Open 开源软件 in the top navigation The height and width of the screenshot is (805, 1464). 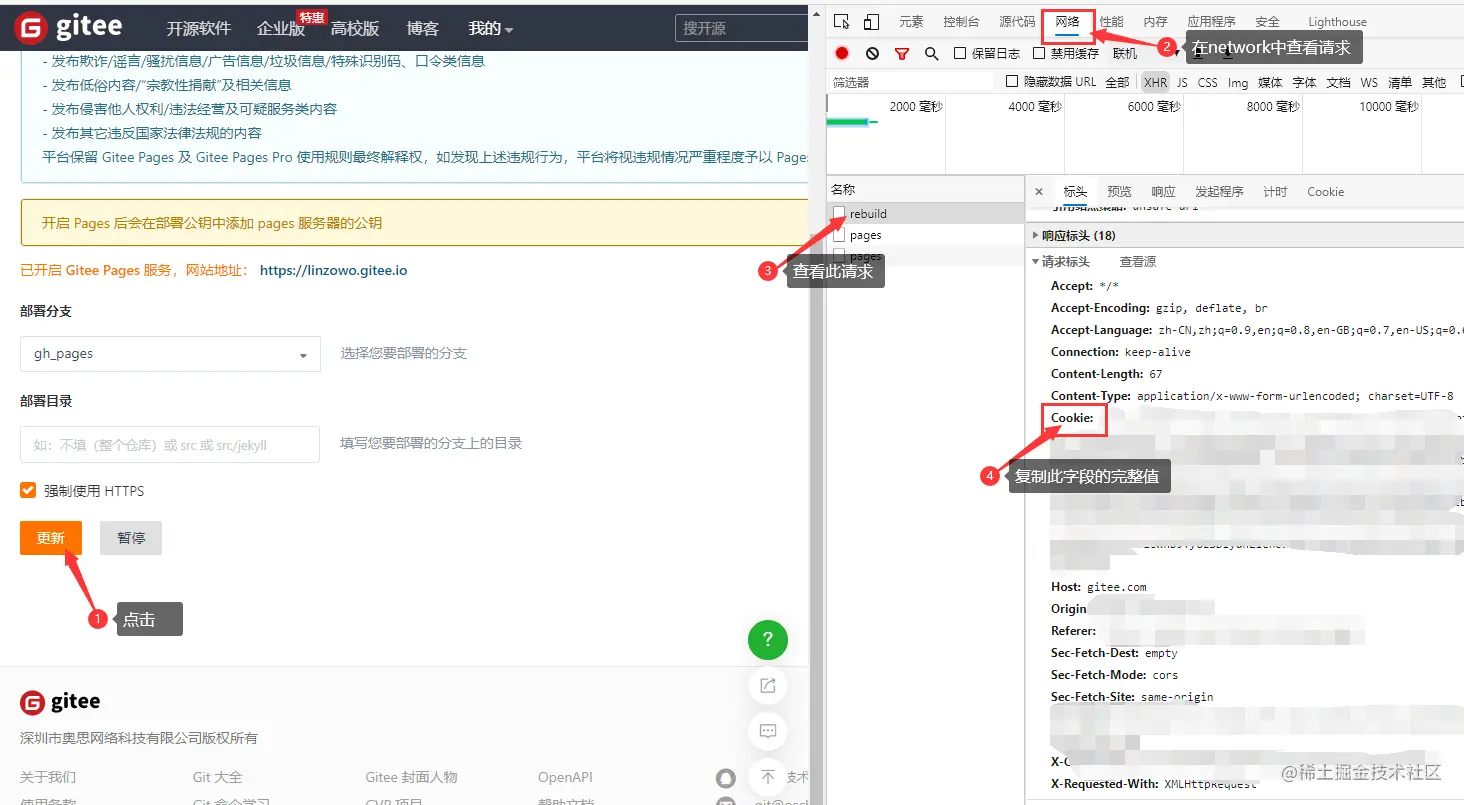[x=199, y=29]
